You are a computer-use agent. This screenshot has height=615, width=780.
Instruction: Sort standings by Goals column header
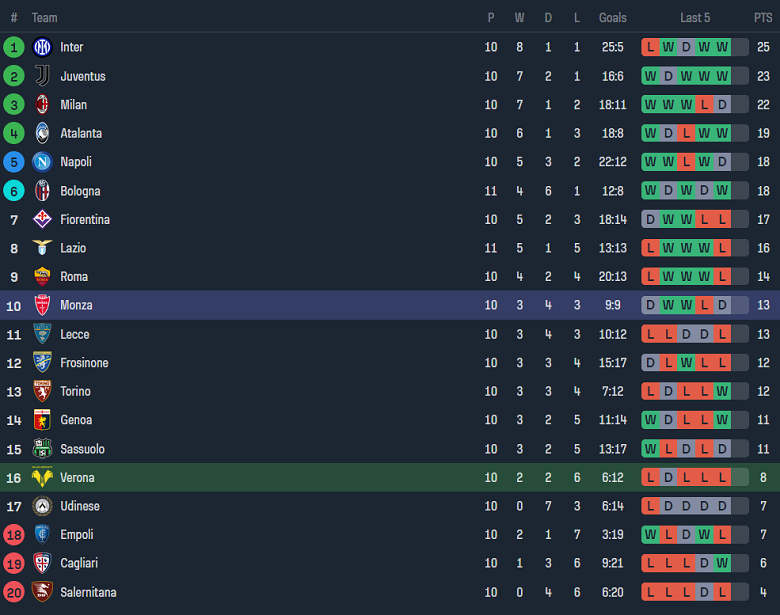pyautogui.click(x=612, y=18)
